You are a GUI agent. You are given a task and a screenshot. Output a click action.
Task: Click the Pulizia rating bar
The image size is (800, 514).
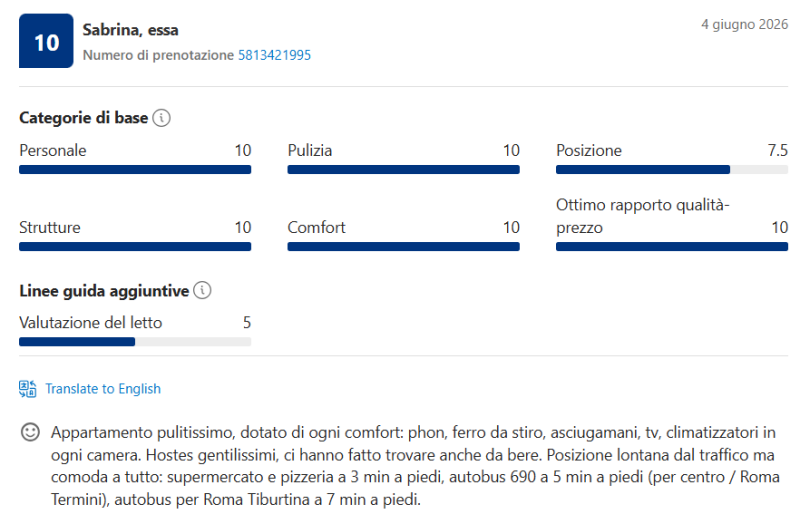[404, 169]
